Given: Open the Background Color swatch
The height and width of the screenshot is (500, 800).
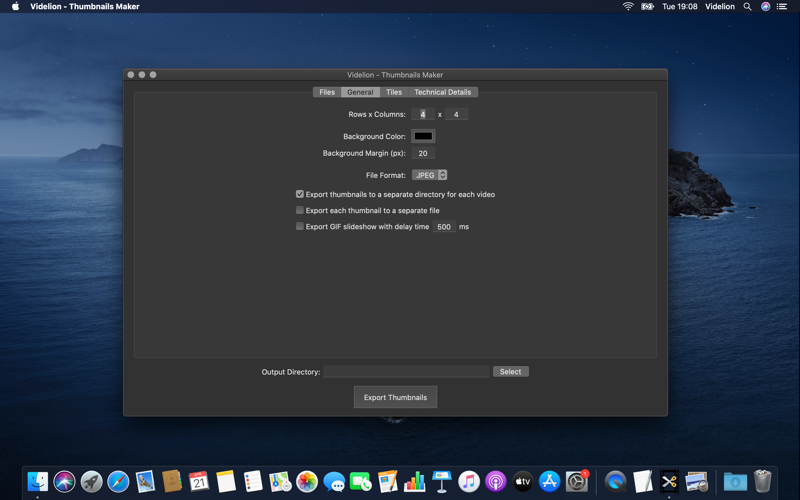Looking at the screenshot, I should point(423,136).
